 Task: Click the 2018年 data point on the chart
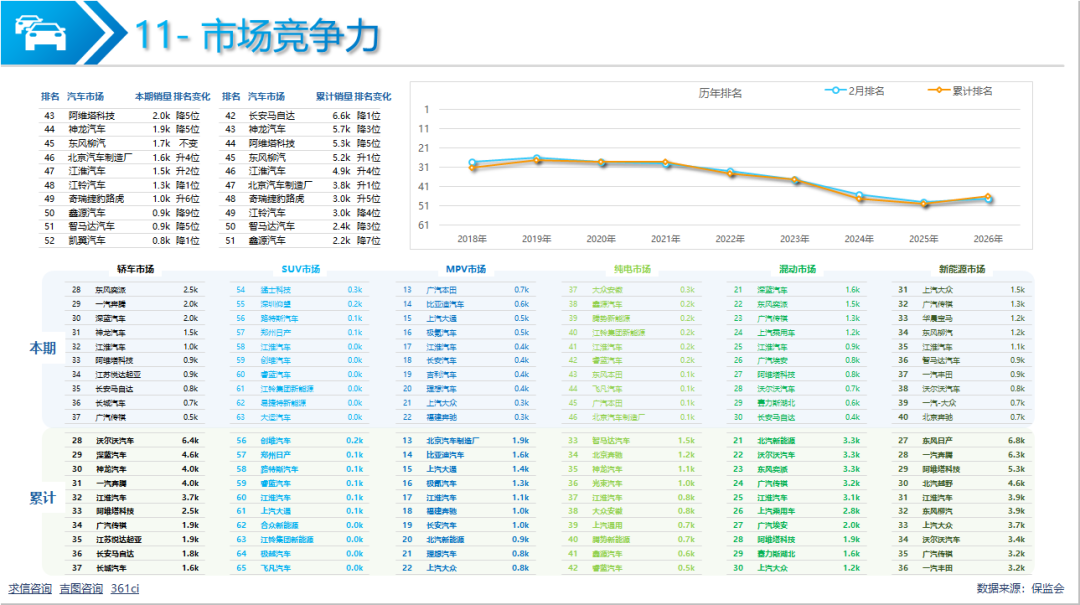(x=472, y=162)
